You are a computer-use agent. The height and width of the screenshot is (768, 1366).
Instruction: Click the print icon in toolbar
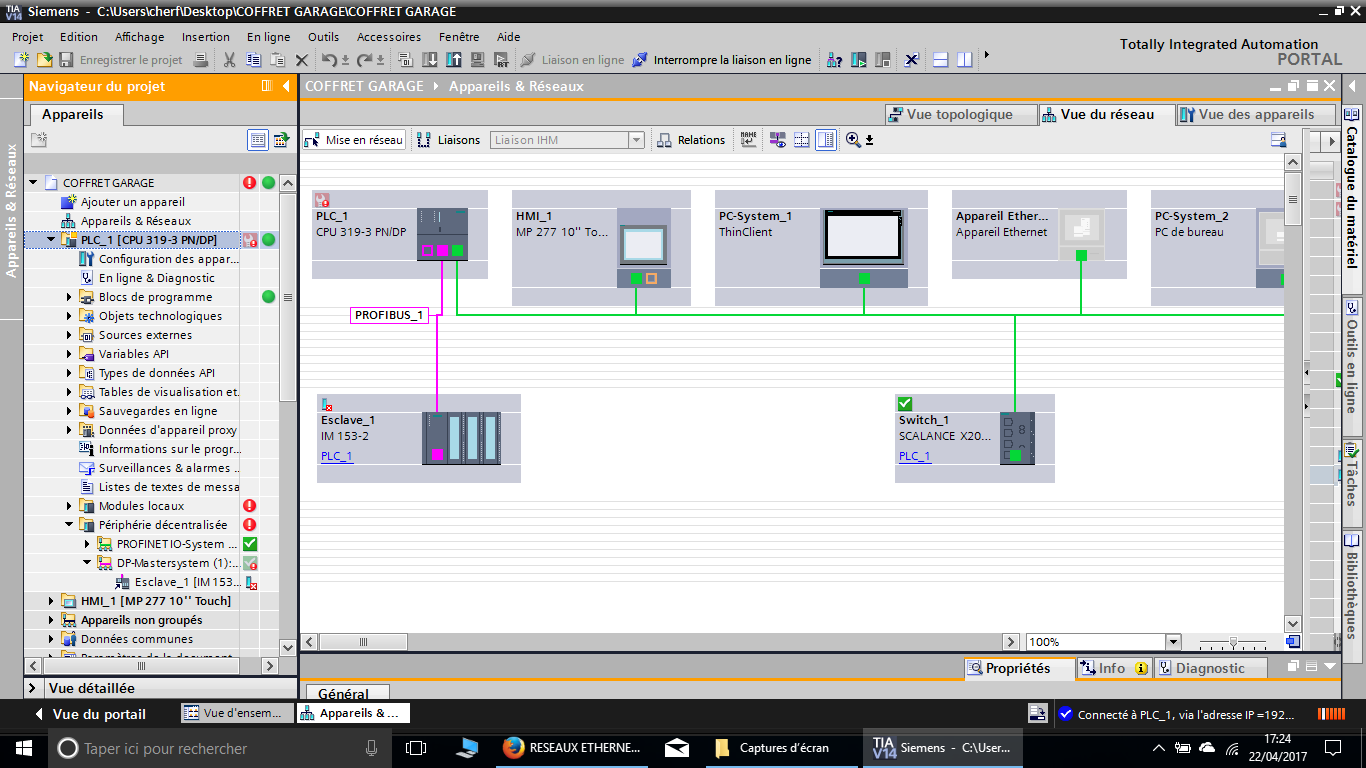(x=200, y=60)
